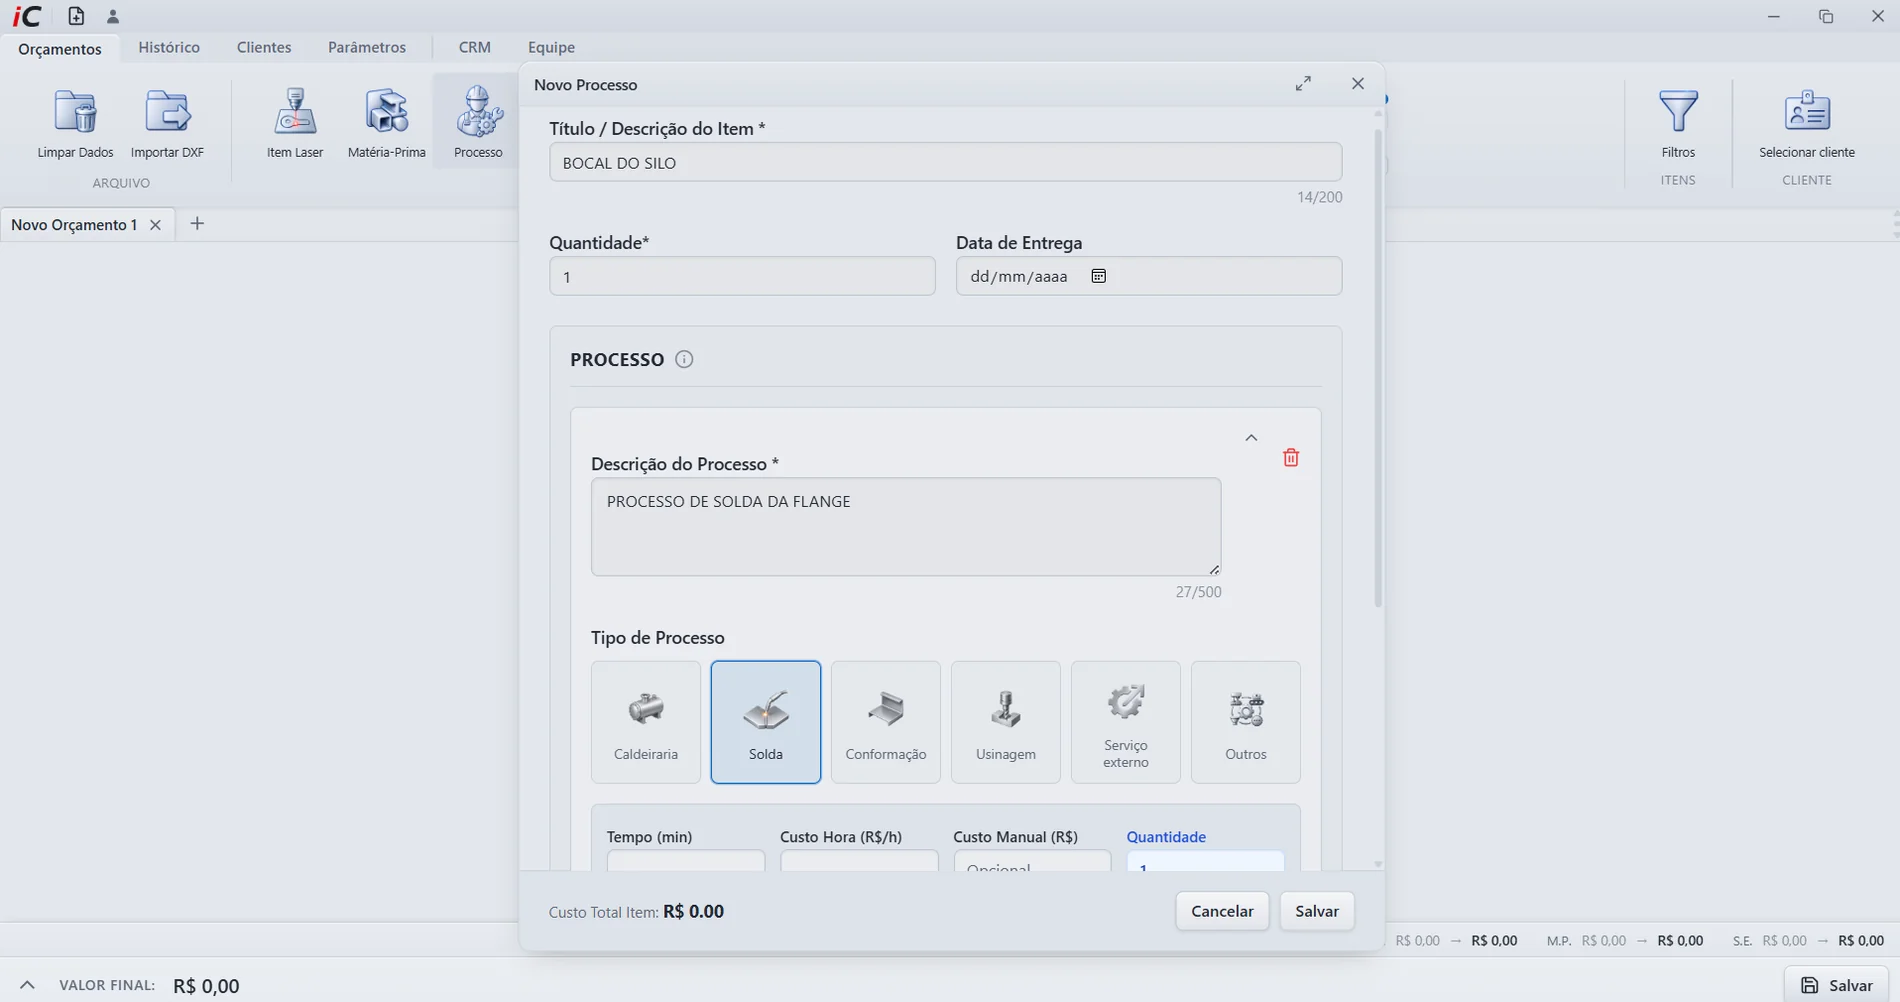This screenshot has width=1900, height=1002.
Task: Click the Limpar Dados ribbon icon
Action: click(x=75, y=123)
